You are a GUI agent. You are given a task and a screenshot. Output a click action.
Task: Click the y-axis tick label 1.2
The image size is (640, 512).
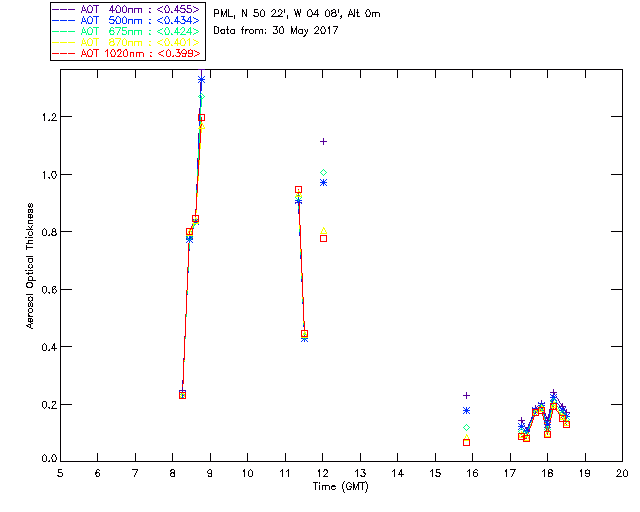click(49, 117)
